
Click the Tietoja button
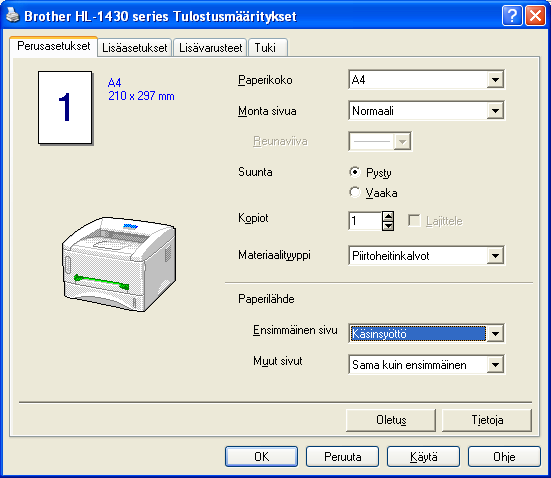coord(487,420)
